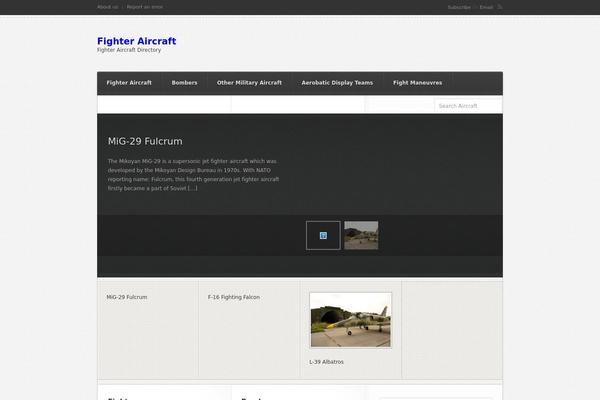Screen dimensions: 600x400
Task: Select the broken-image slider thumbnail
Action: pyautogui.click(x=323, y=235)
